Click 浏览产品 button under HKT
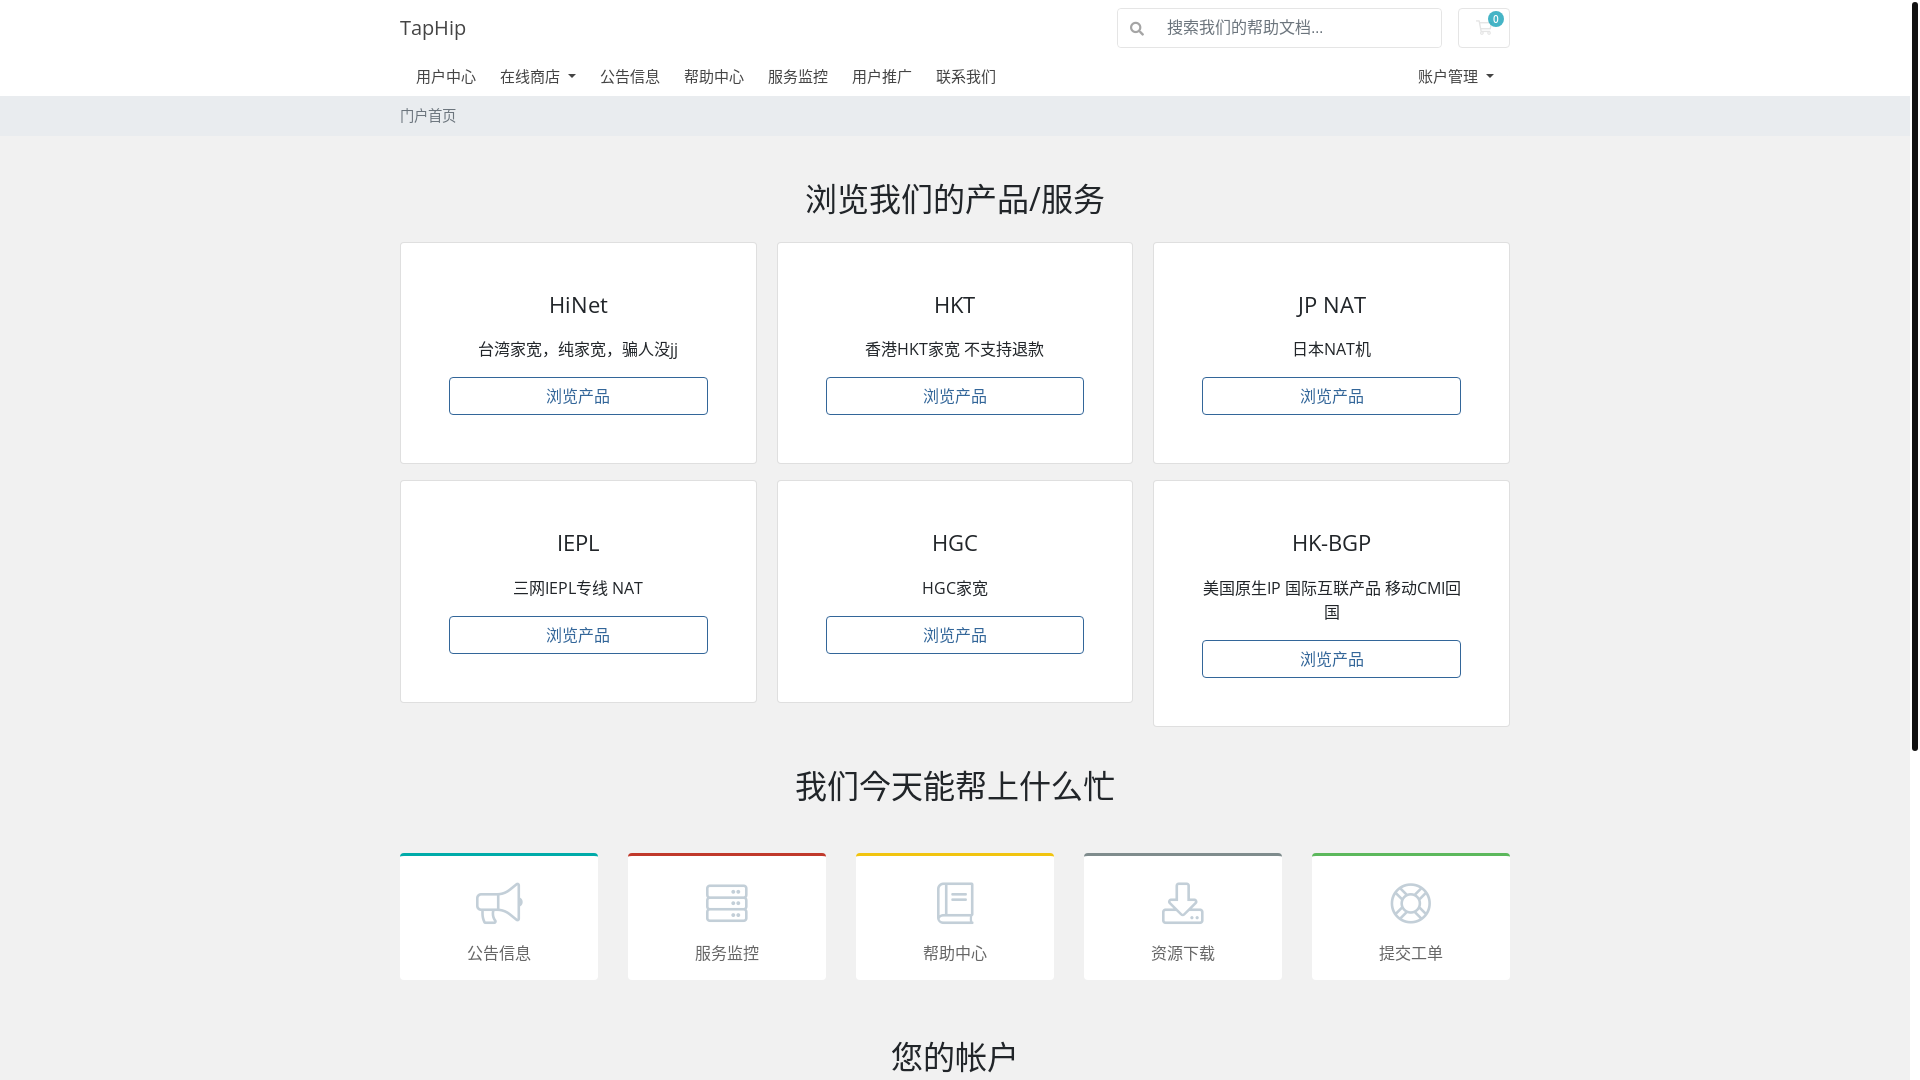 955,396
